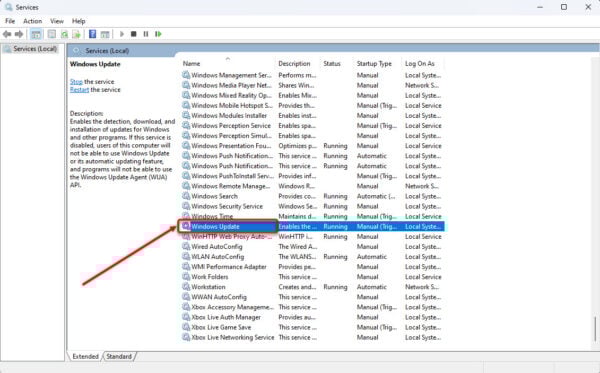Click the Work Folders gear icon
Image resolution: width=600 pixels, height=373 pixels.
click(186, 277)
